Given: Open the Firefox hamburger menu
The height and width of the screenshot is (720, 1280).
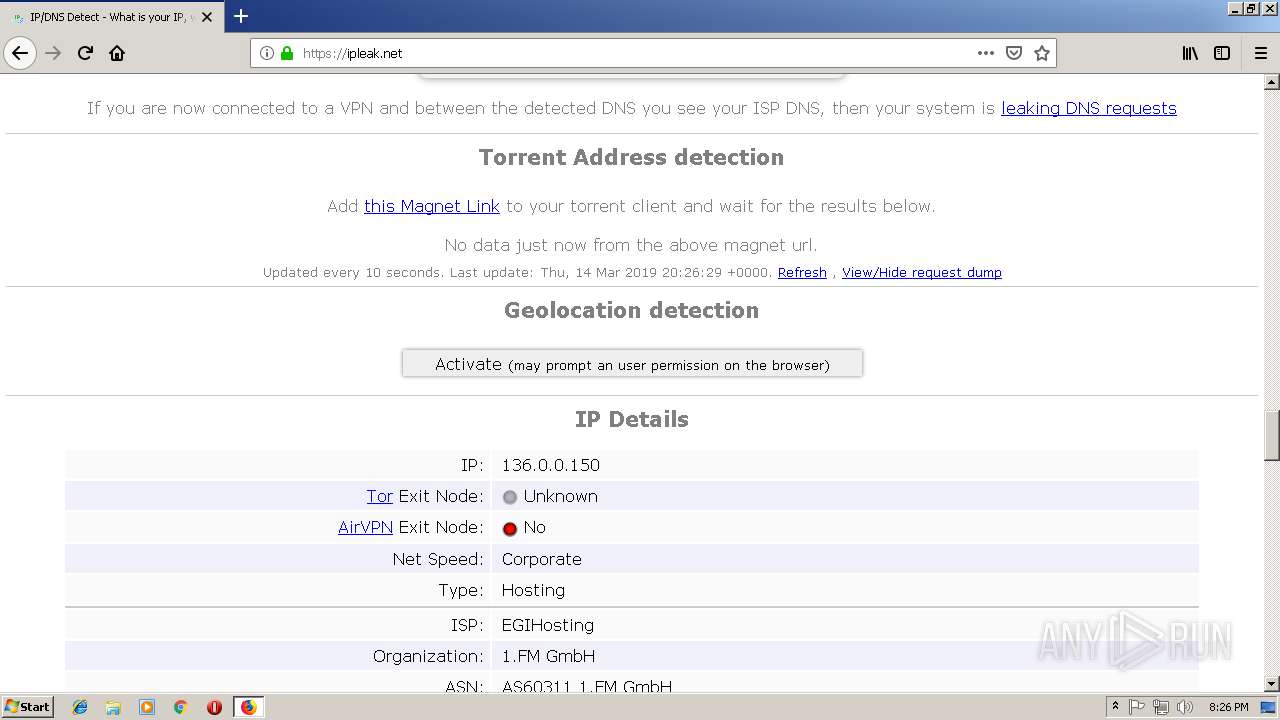Looking at the screenshot, I should click(x=1260, y=53).
